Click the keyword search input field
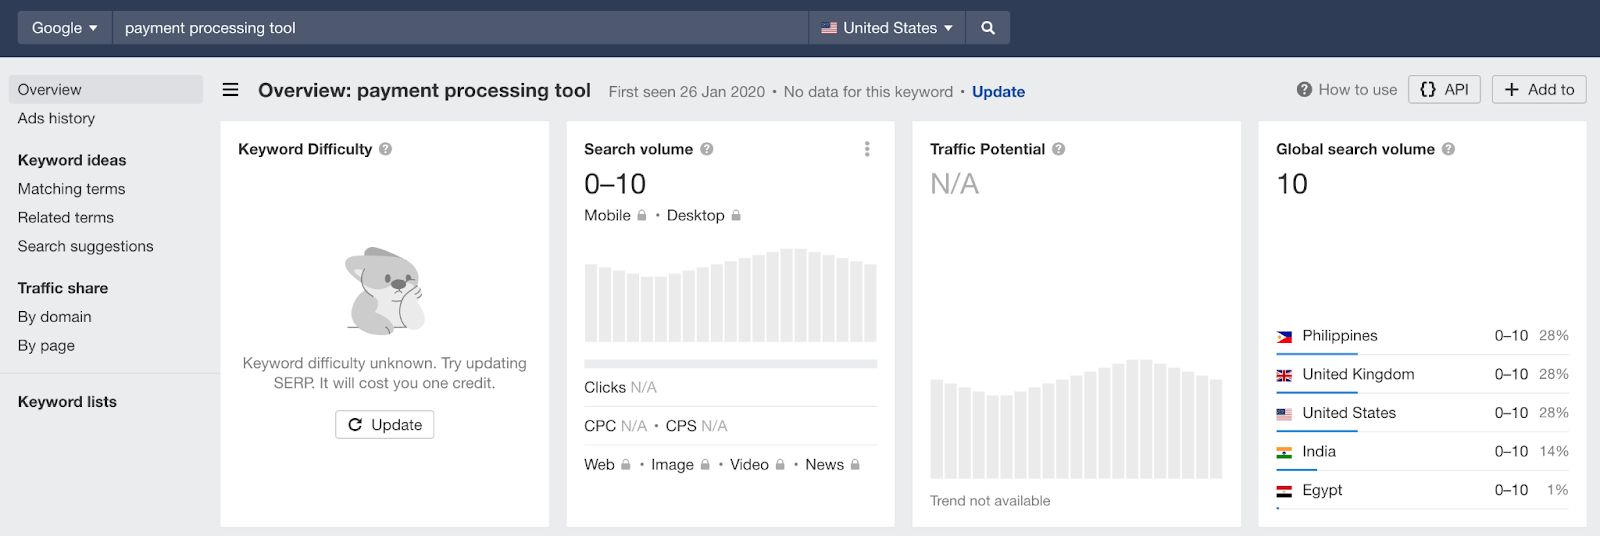 click(460, 28)
